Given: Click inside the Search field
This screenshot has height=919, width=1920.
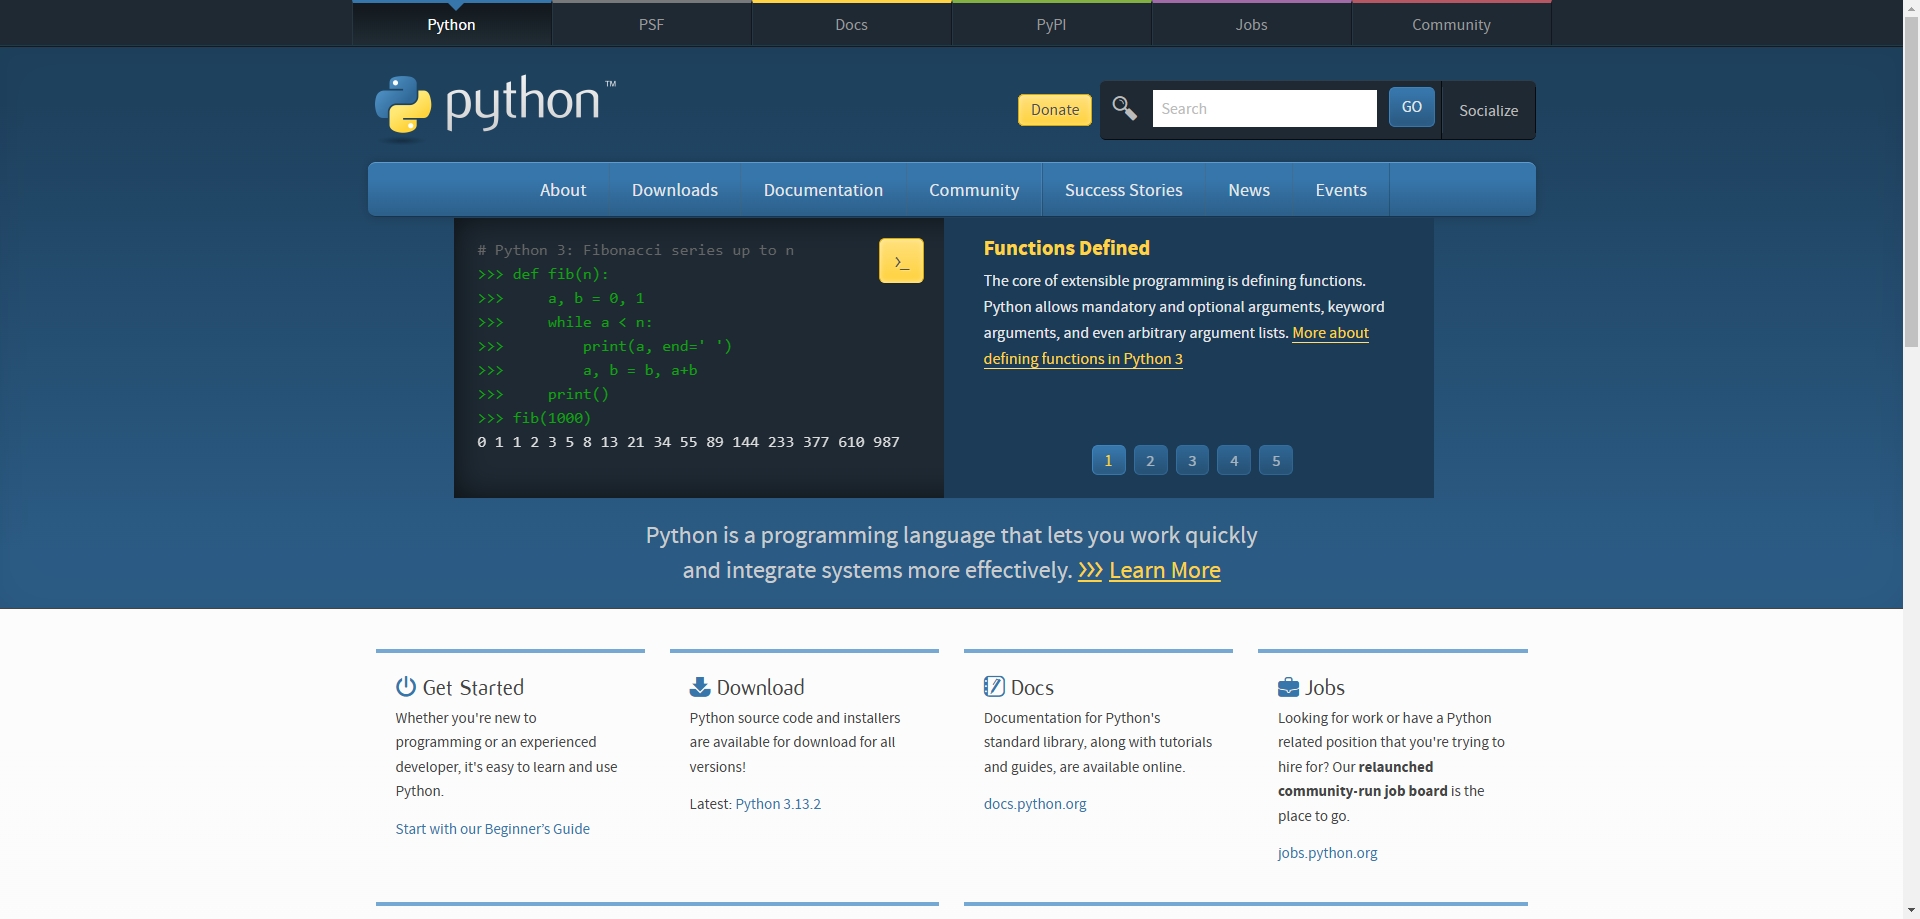Looking at the screenshot, I should tap(1264, 108).
